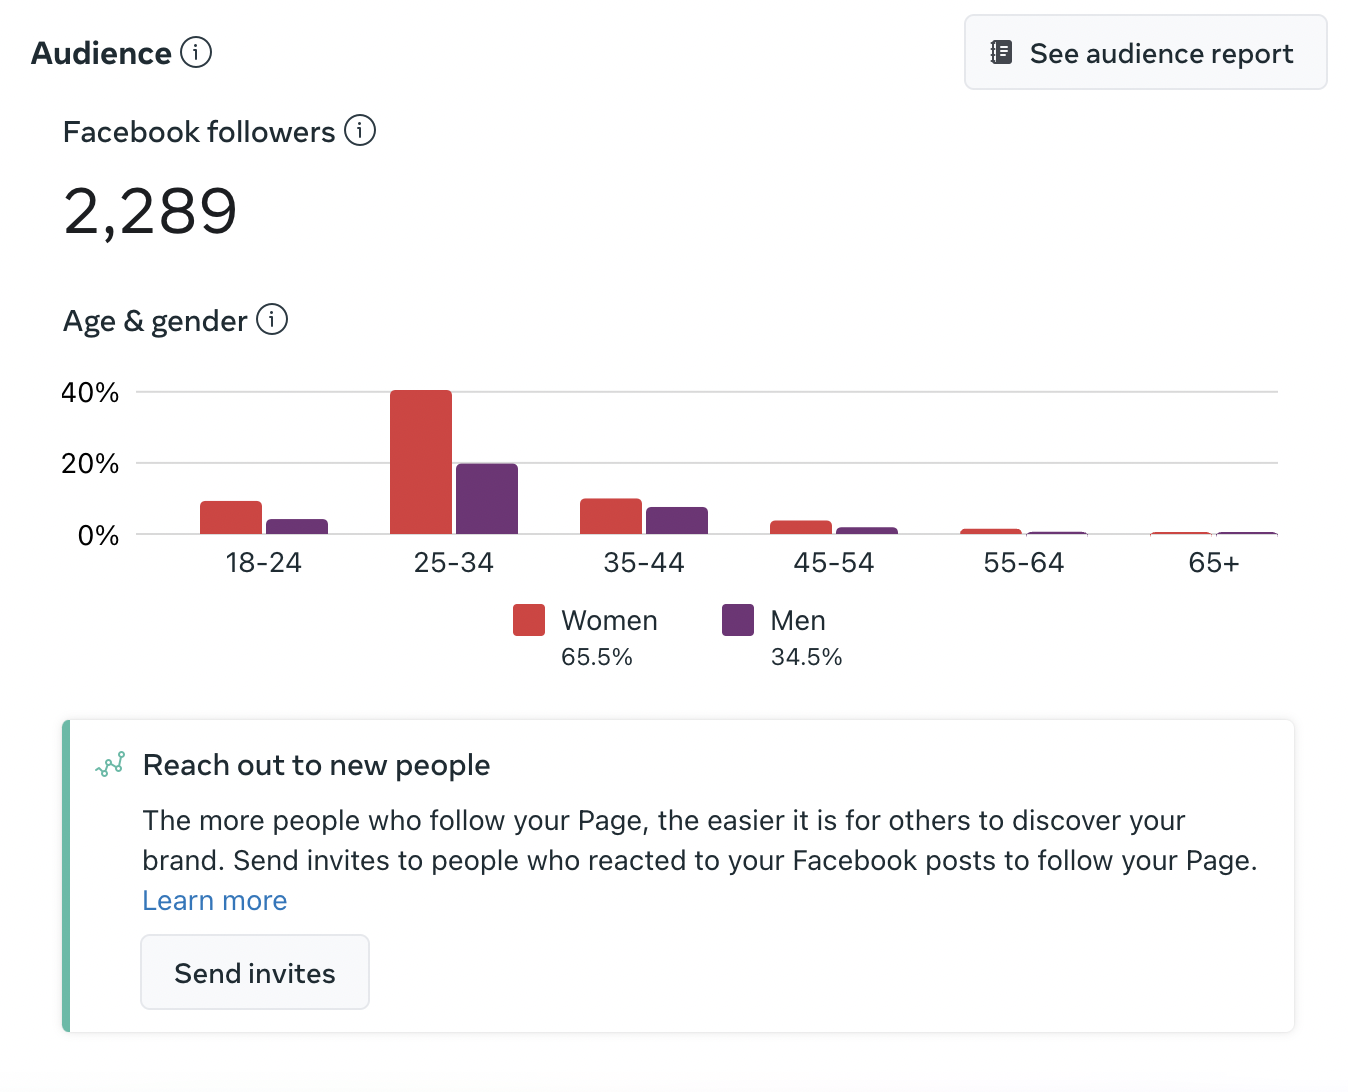Click the purple Men legend swatch
Viewport: 1348px width, 1092px height.
(738, 620)
